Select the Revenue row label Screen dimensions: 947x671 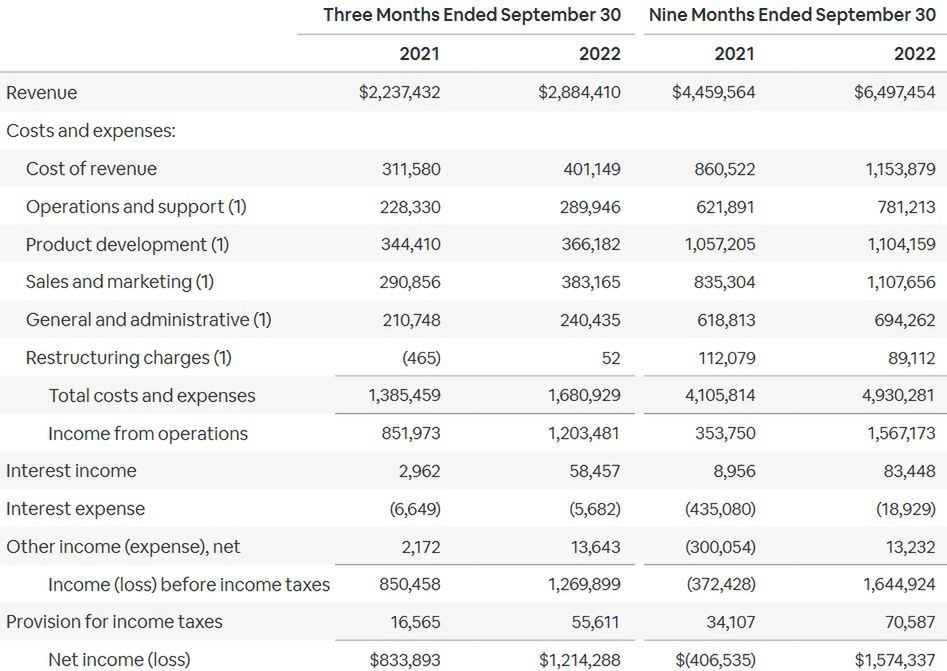[42, 92]
